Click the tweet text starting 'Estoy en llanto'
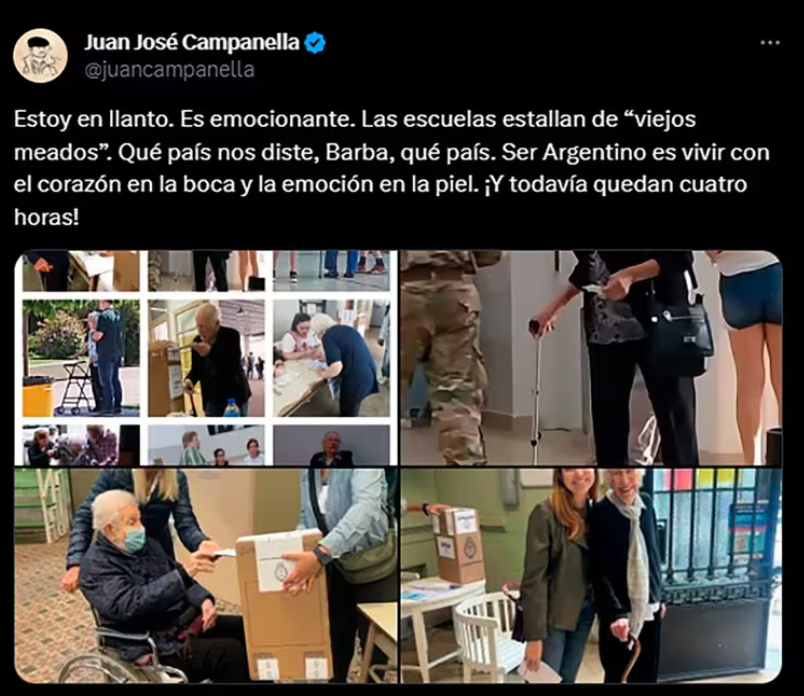This screenshot has height=696, width=804. click(392, 168)
